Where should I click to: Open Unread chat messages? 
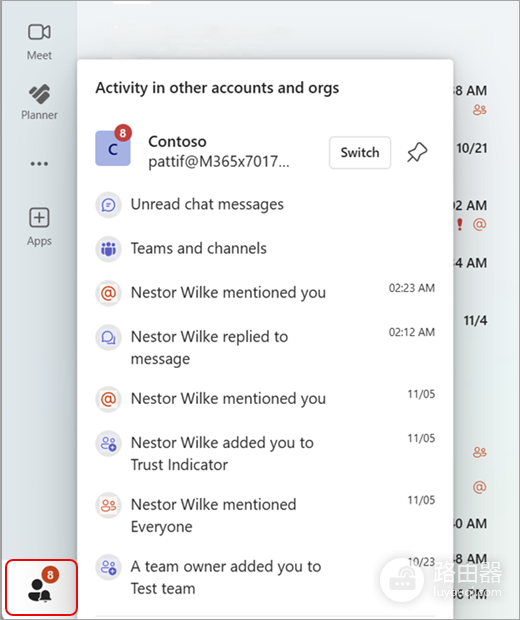(x=265, y=204)
